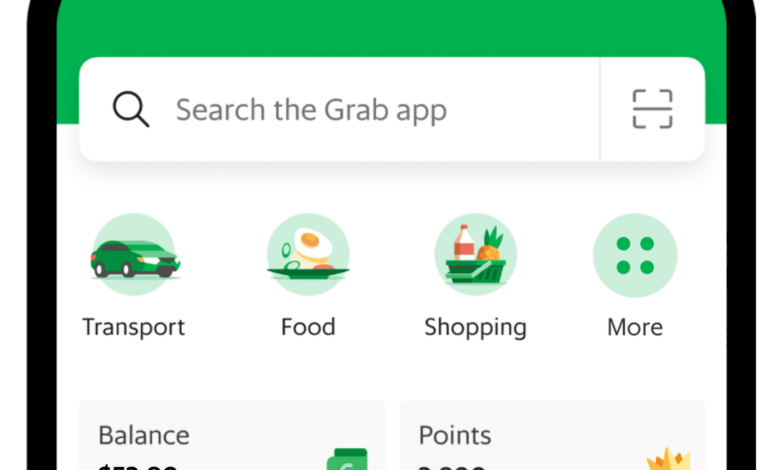This screenshot has height=470, width=780.
Task: Open the QR scan icon
Action: pyautogui.click(x=652, y=109)
